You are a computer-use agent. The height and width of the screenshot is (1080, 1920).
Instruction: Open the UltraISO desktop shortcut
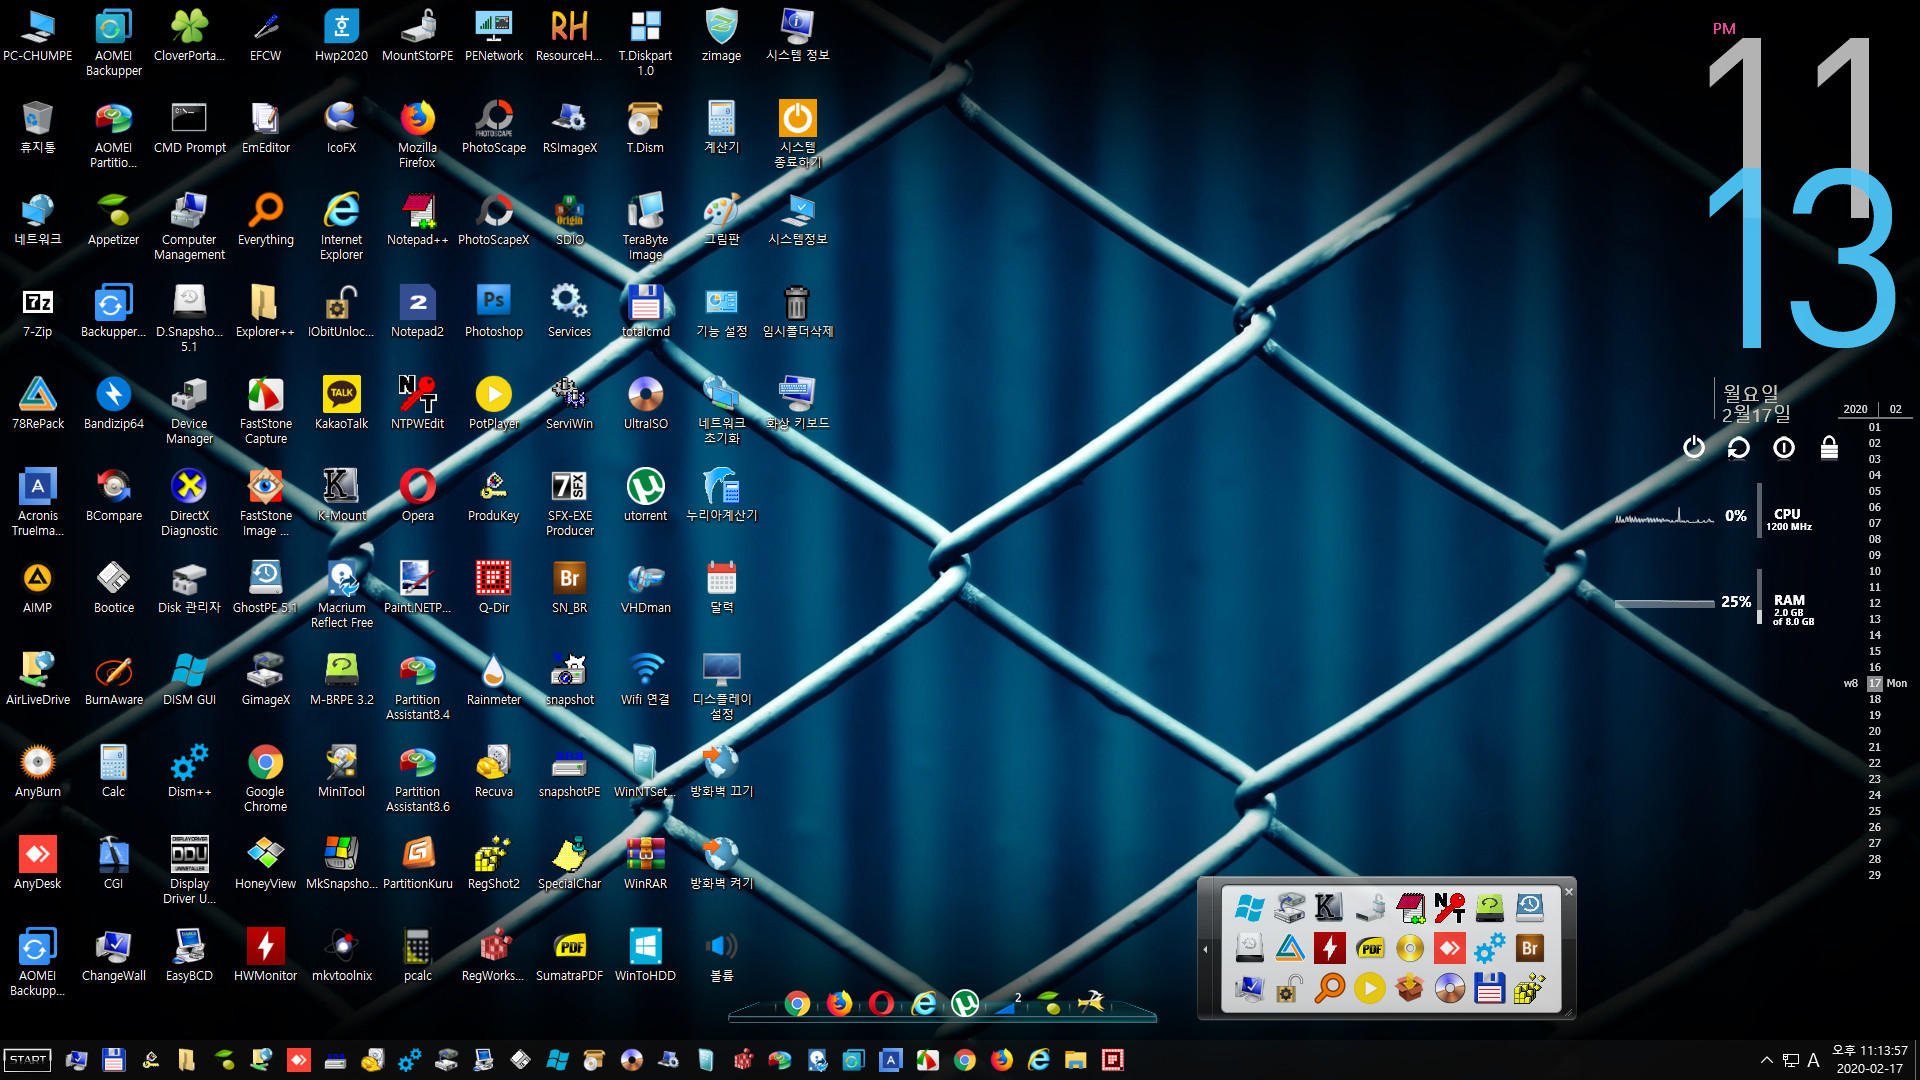coord(645,404)
